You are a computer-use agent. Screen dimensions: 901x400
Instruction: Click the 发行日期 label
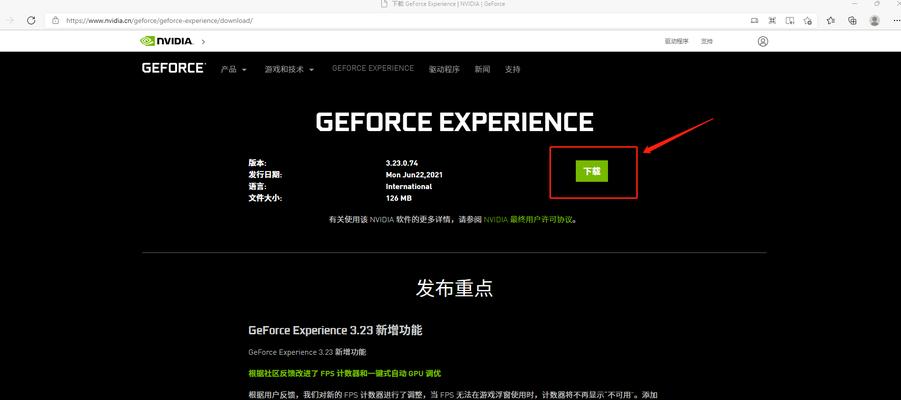(265, 175)
